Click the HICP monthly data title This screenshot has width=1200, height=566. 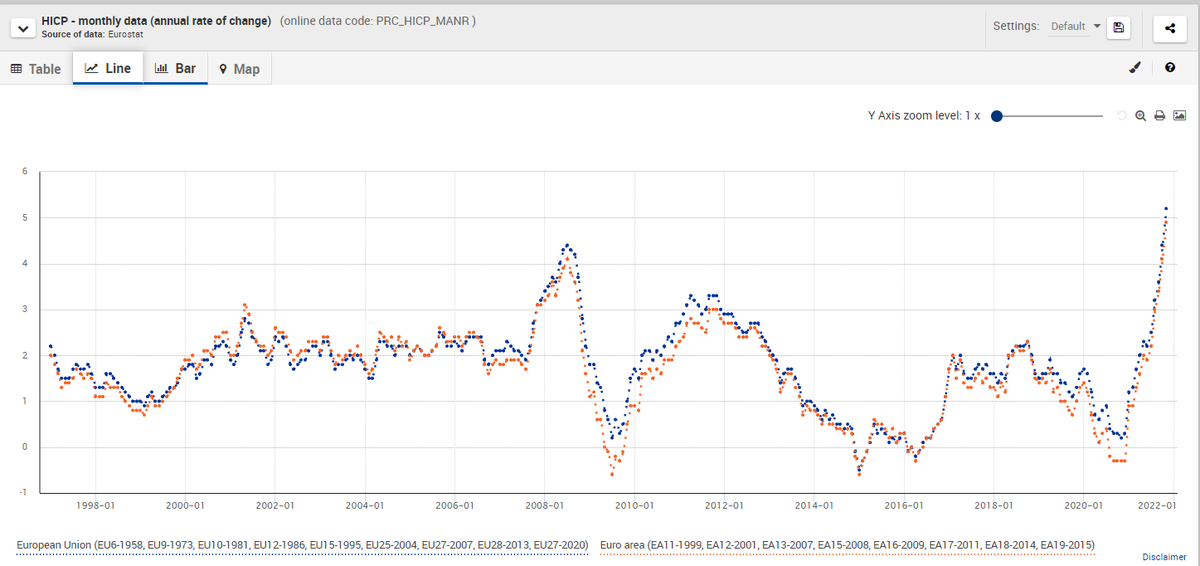157,21
